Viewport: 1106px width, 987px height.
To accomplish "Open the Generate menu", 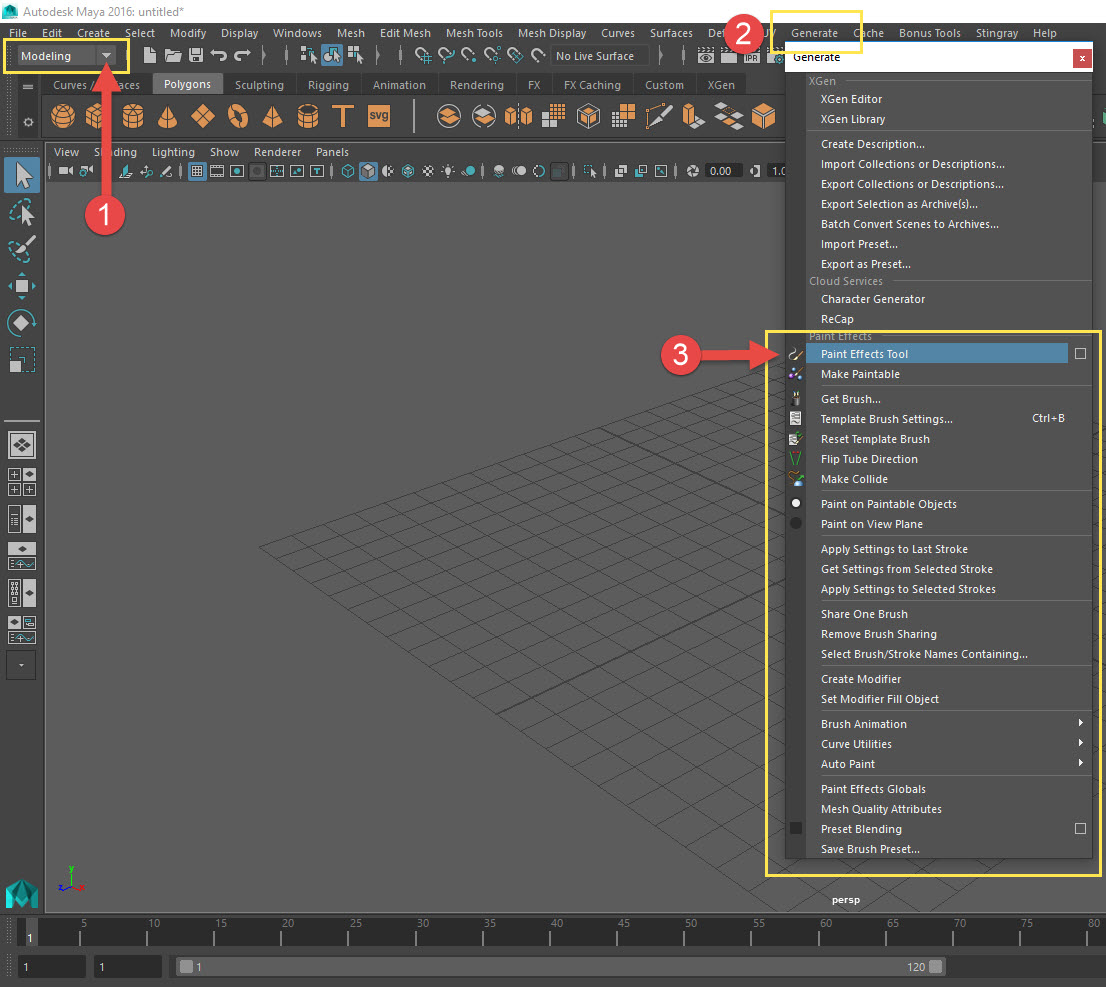I will pyautogui.click(x=816, y=32).
